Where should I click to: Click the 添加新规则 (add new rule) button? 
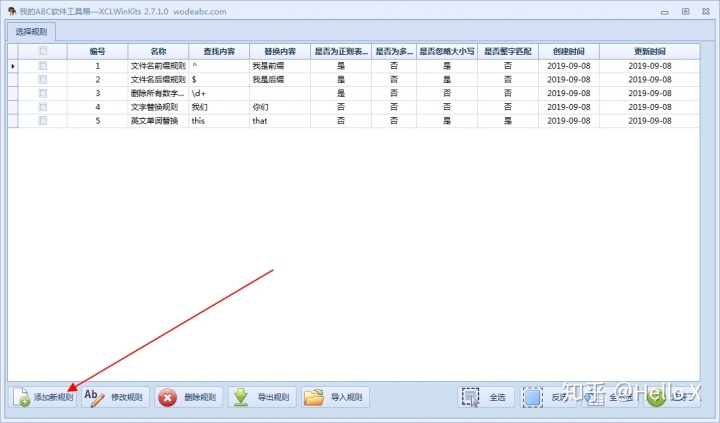coord(43,397)
